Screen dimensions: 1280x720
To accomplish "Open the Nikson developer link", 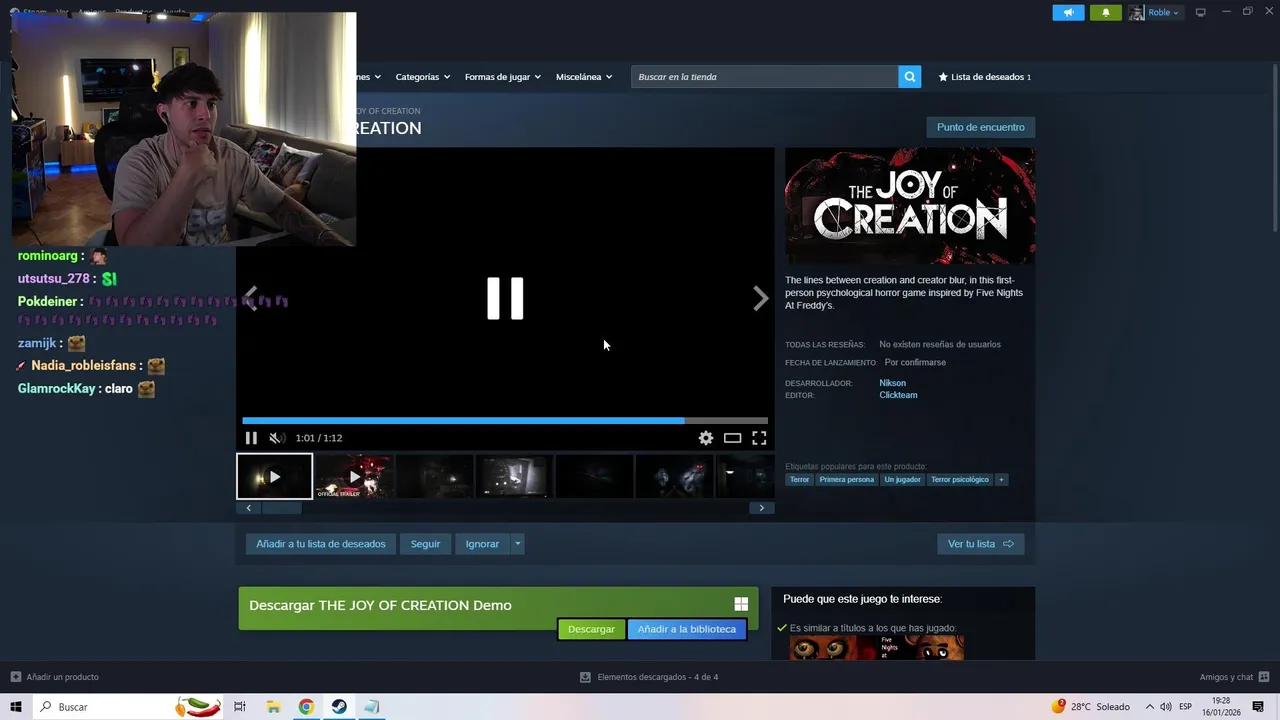I will [892, 383].
